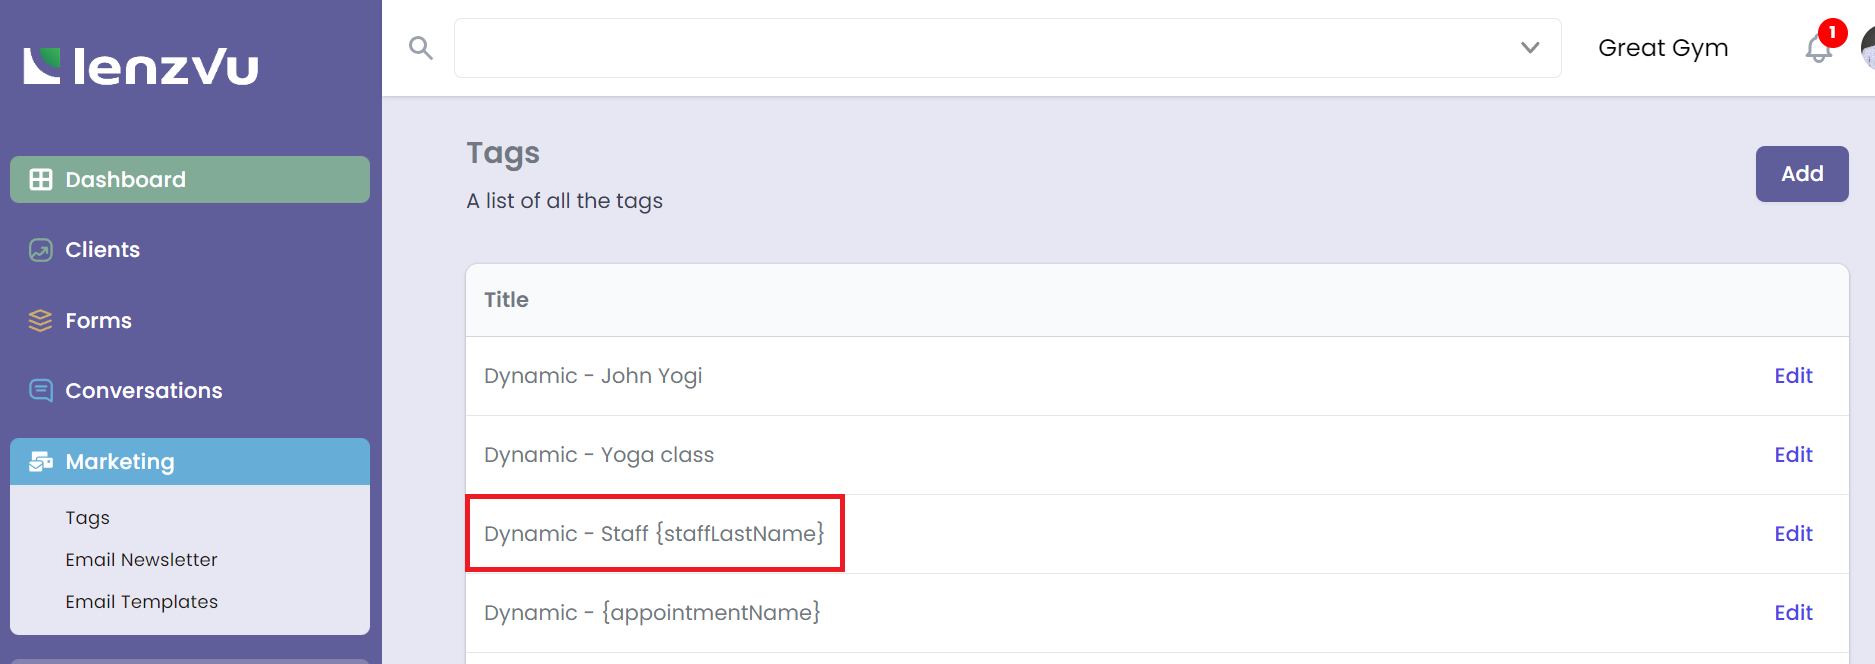Click into the top search field
1875x664 pixels.
tap(985, 48)
